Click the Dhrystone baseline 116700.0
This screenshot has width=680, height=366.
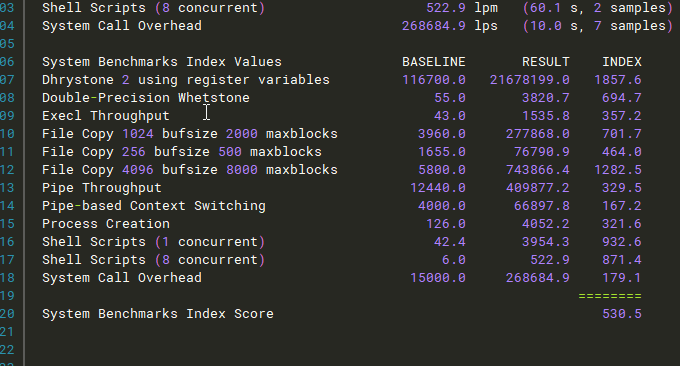(434, 80)
